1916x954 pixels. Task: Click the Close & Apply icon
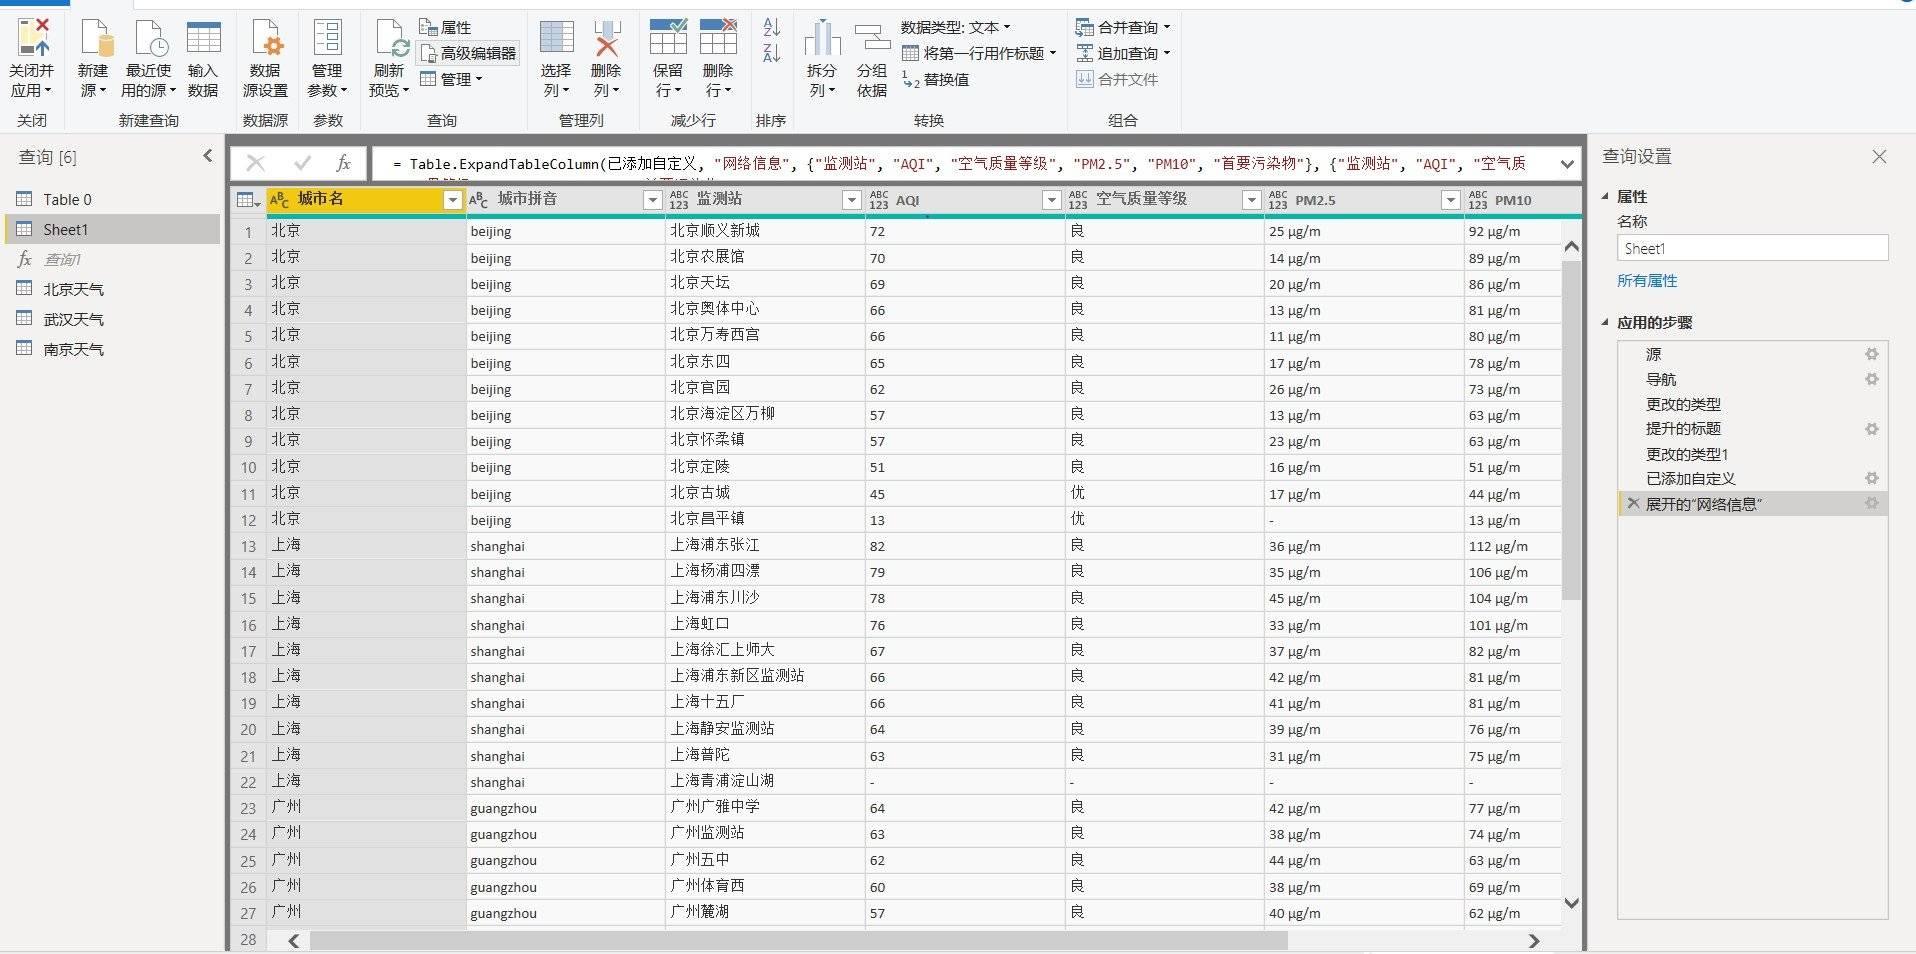pyautogui.click(x=32, y=40)
